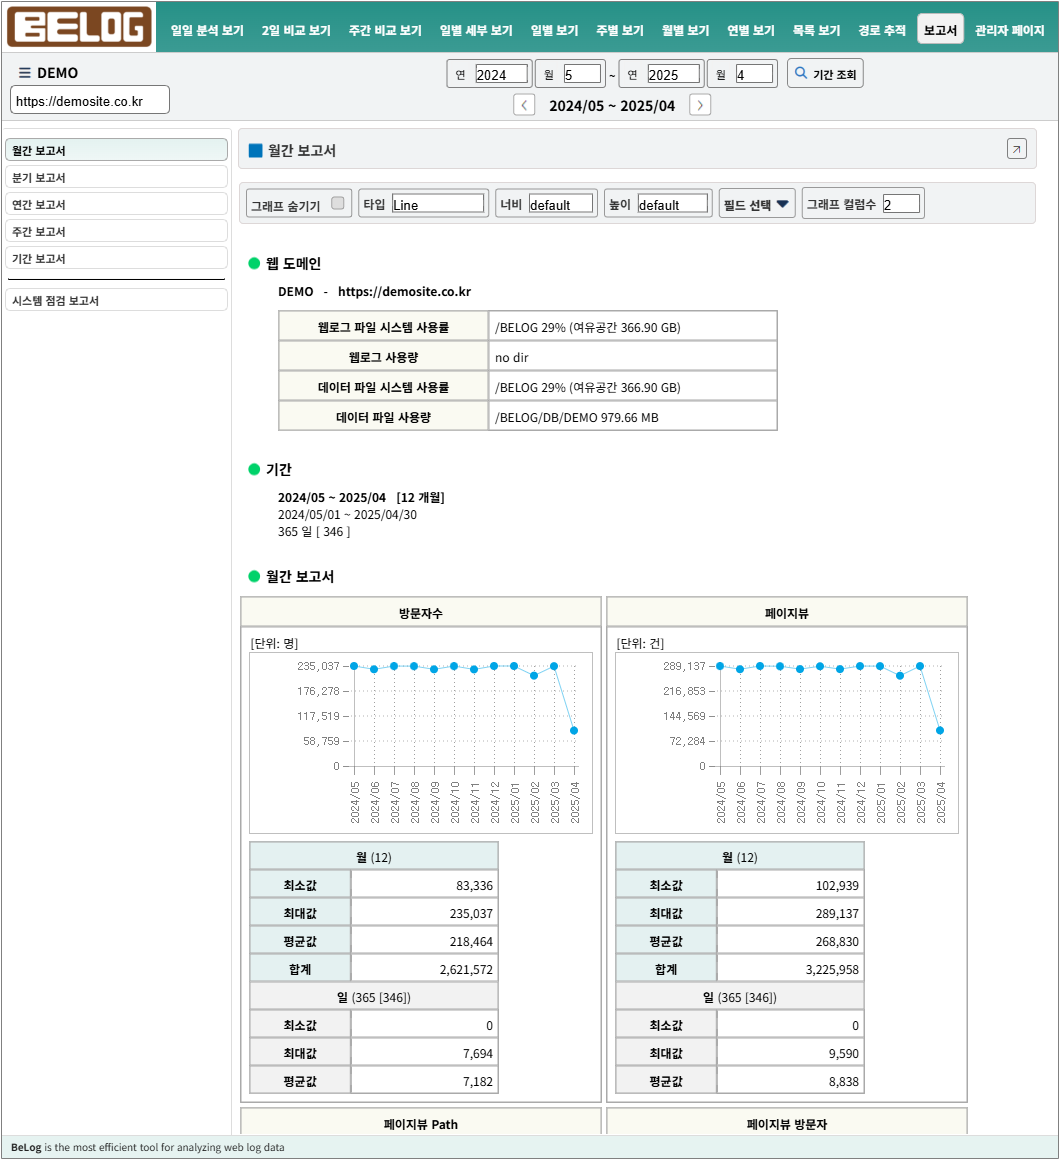
Task: Open 목록 보기 tab
Action: [816, 30]
